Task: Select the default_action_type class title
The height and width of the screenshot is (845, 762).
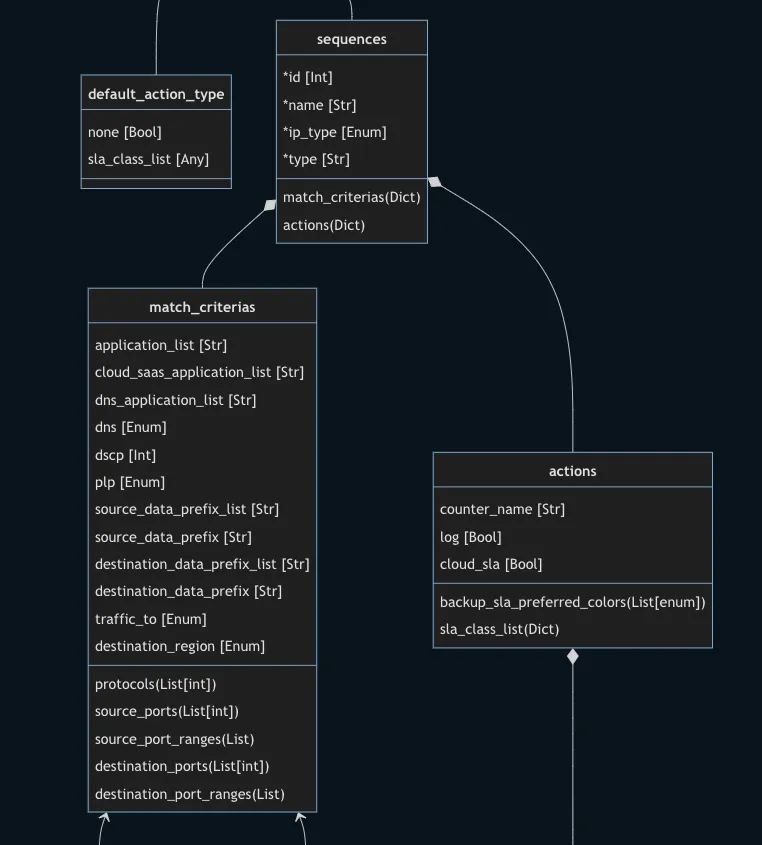Action: pyautogui.click(x=156, y=94)
